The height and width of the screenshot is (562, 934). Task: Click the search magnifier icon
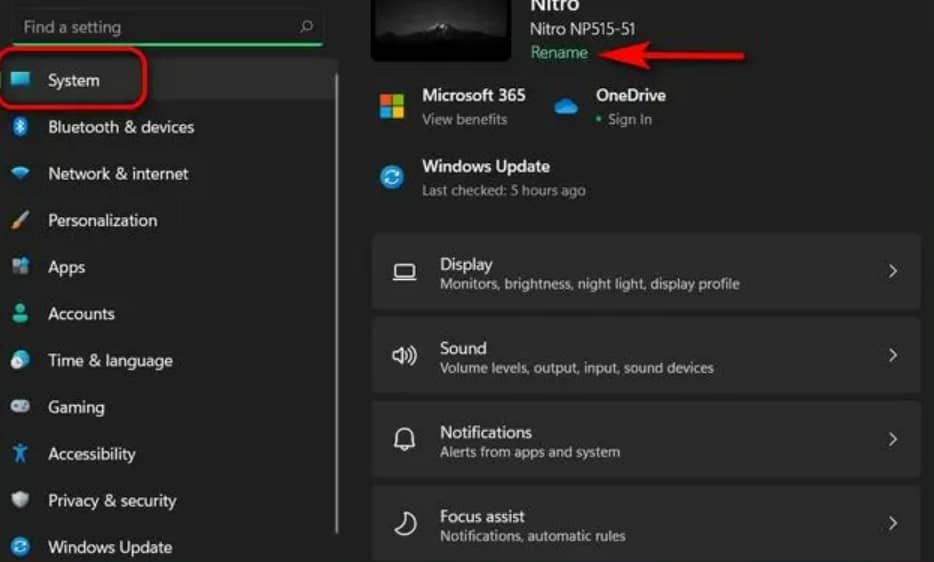pos(306,26)
